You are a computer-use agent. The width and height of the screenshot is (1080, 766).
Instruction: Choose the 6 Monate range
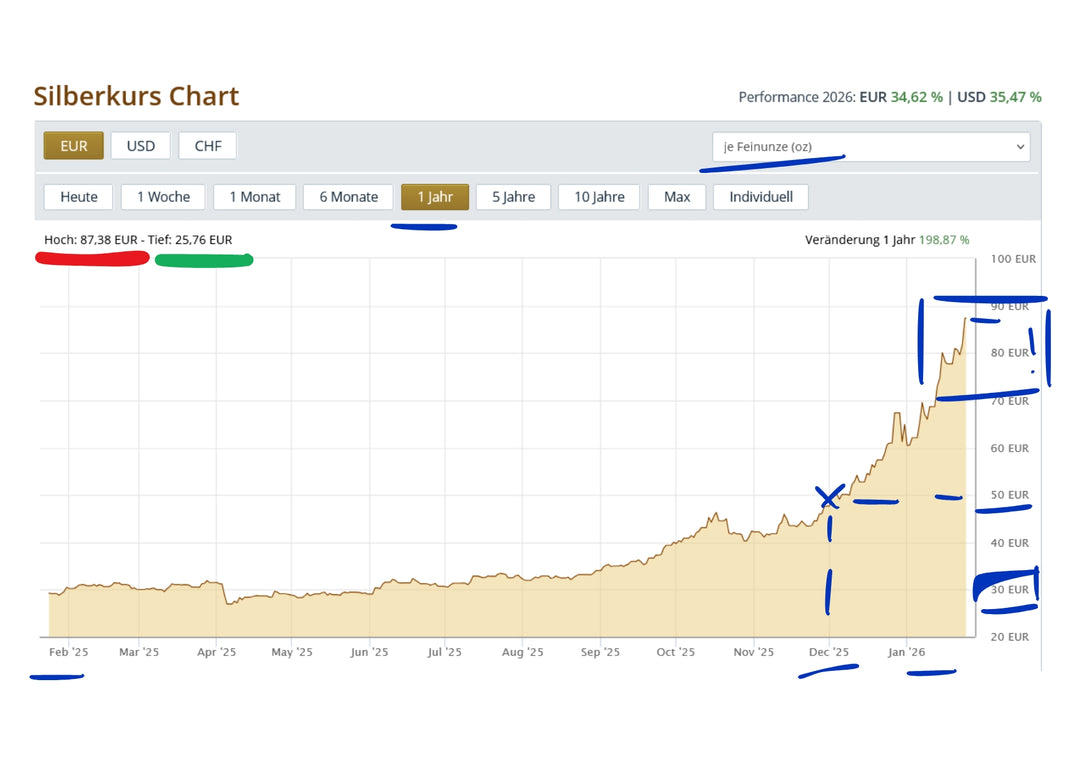coord(349,197)
